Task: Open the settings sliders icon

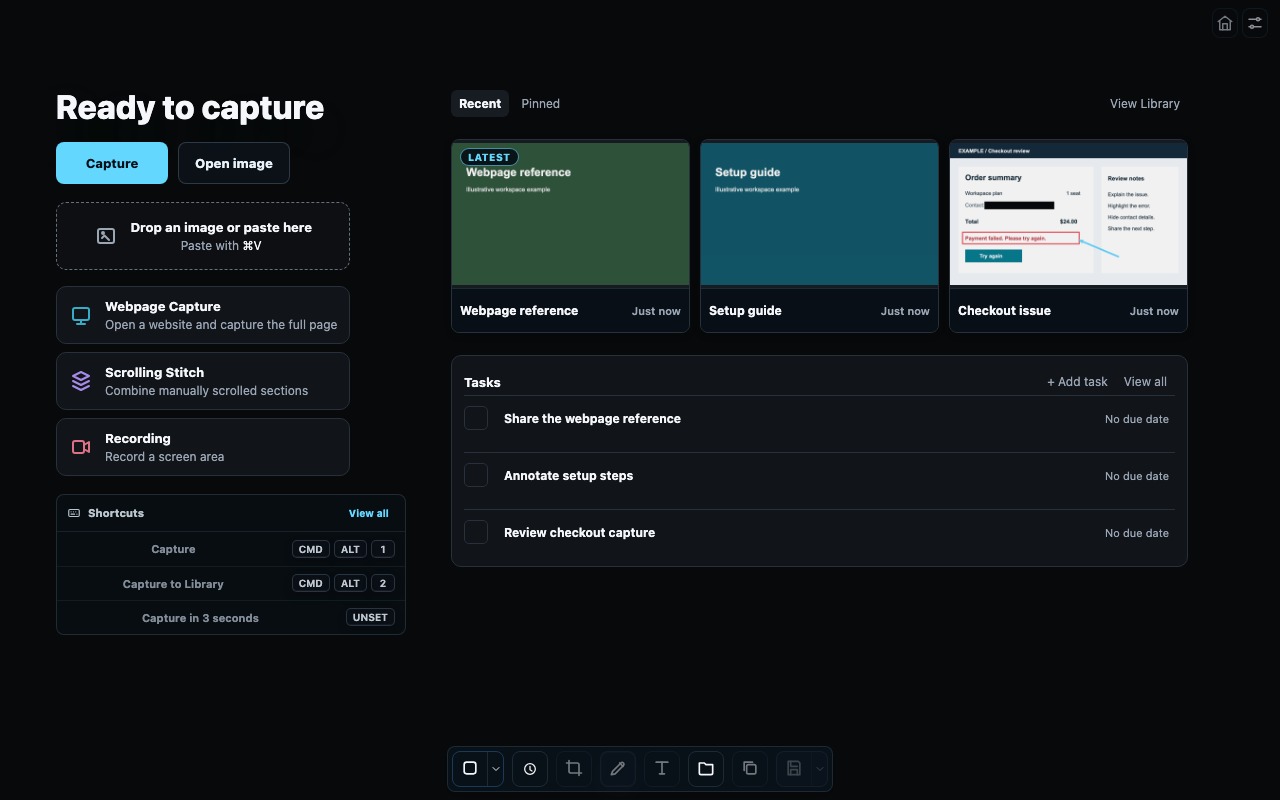Action: [x=1255, y=23]
